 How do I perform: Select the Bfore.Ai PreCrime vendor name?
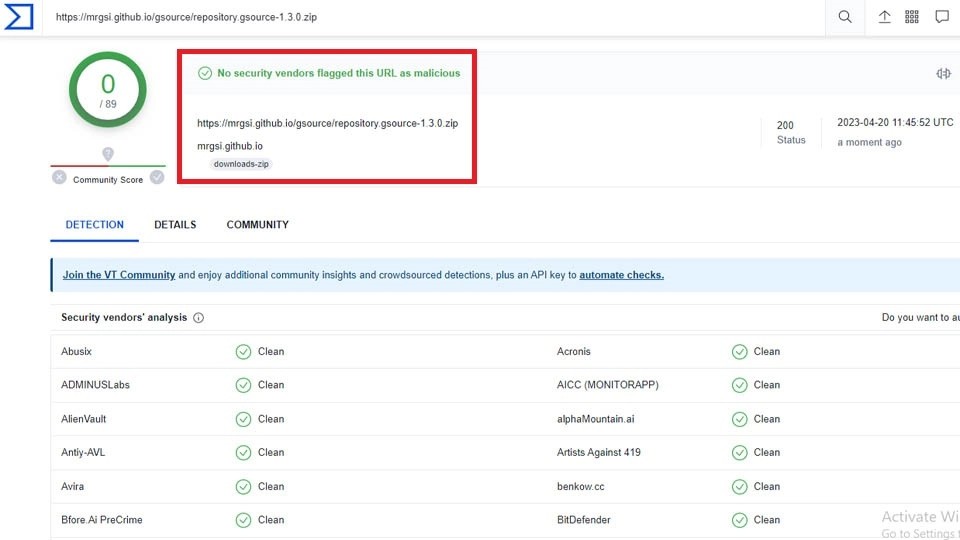click(102, 520)
